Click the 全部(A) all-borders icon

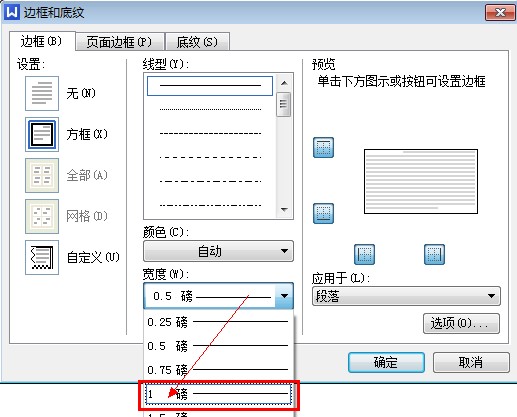[x=42, y=175]
